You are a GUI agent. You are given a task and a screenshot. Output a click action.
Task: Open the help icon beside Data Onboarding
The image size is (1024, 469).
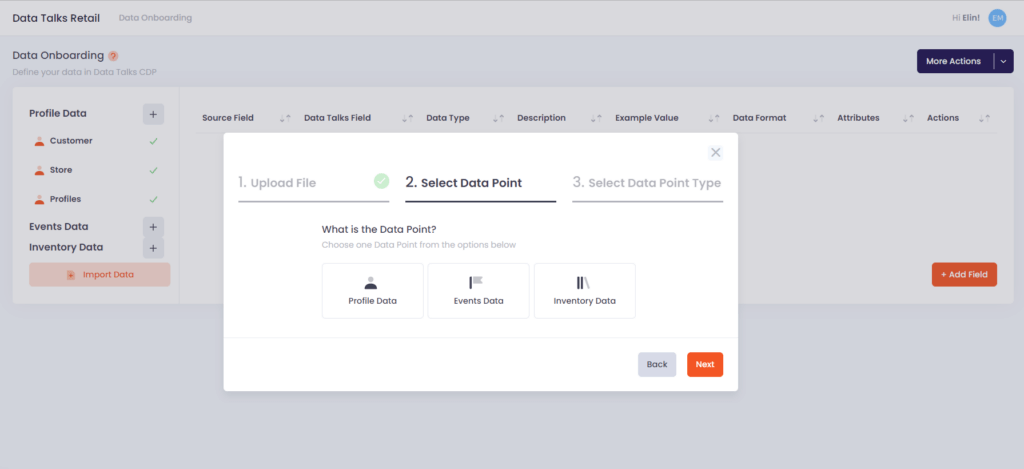(113, 56)
